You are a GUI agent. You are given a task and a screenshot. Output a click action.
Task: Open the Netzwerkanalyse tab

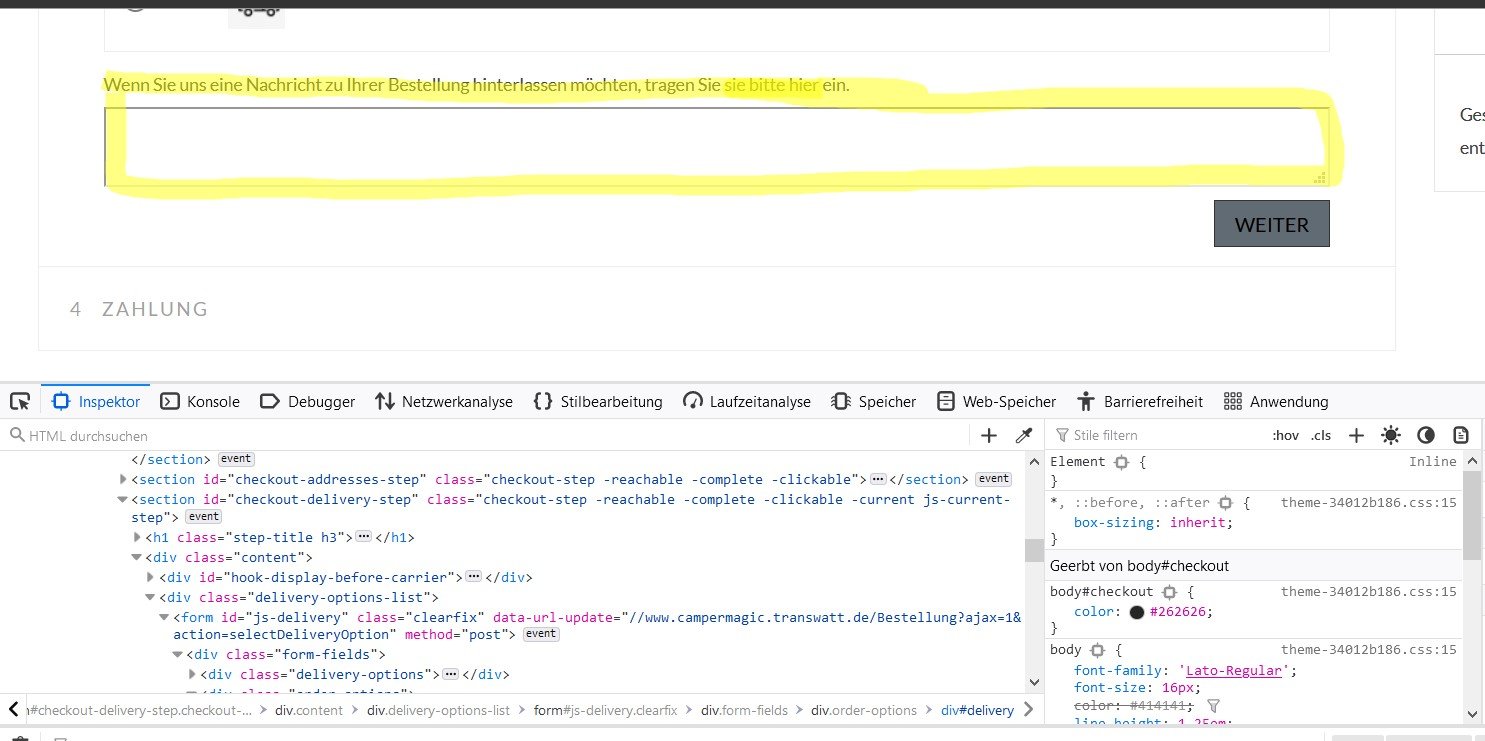(x=444, y=402)
